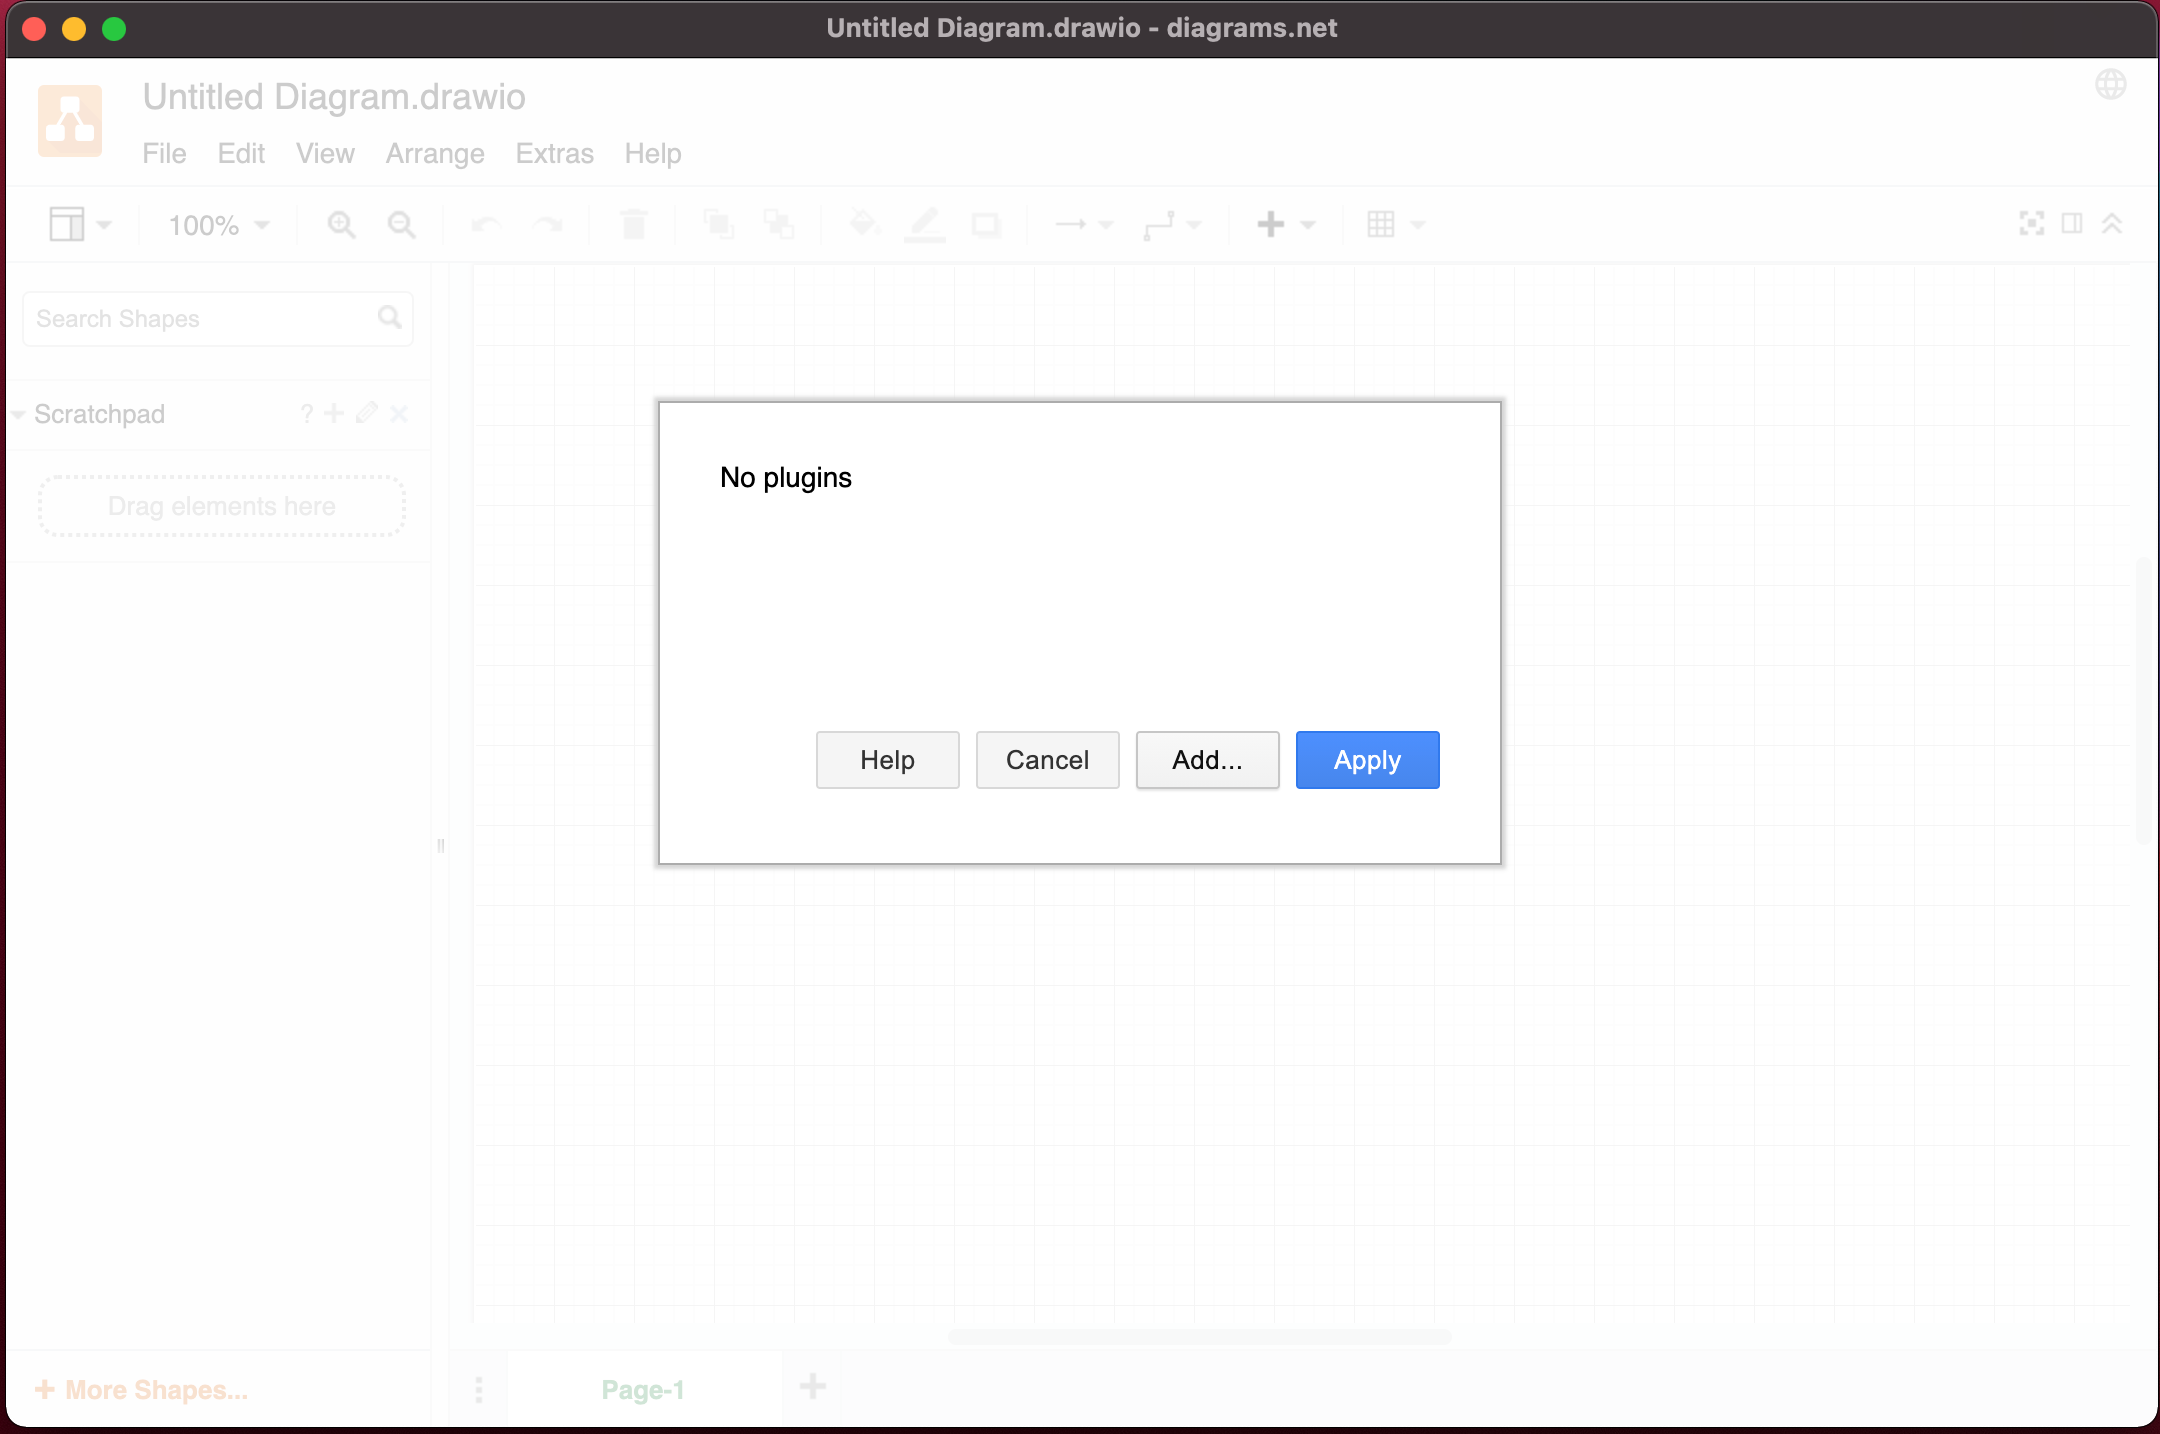This screenshot has width=2160, height=1434.
Task: Open the Insert plus dropdown
Action: pos(1285,224)
